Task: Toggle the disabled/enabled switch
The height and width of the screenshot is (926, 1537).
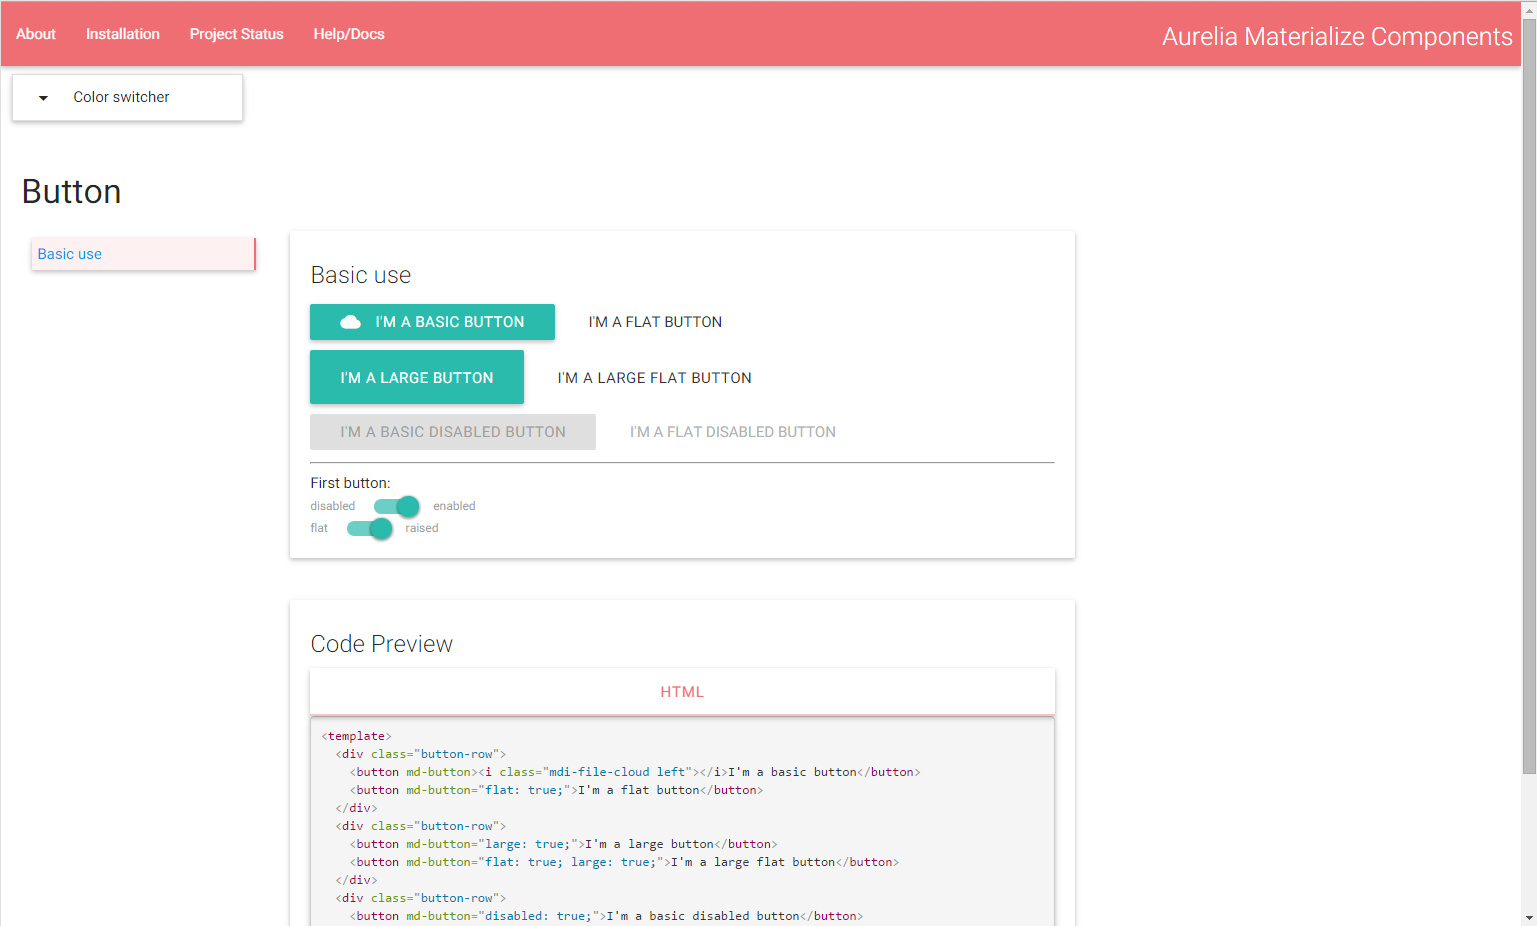Action: [x=397, y=506]
